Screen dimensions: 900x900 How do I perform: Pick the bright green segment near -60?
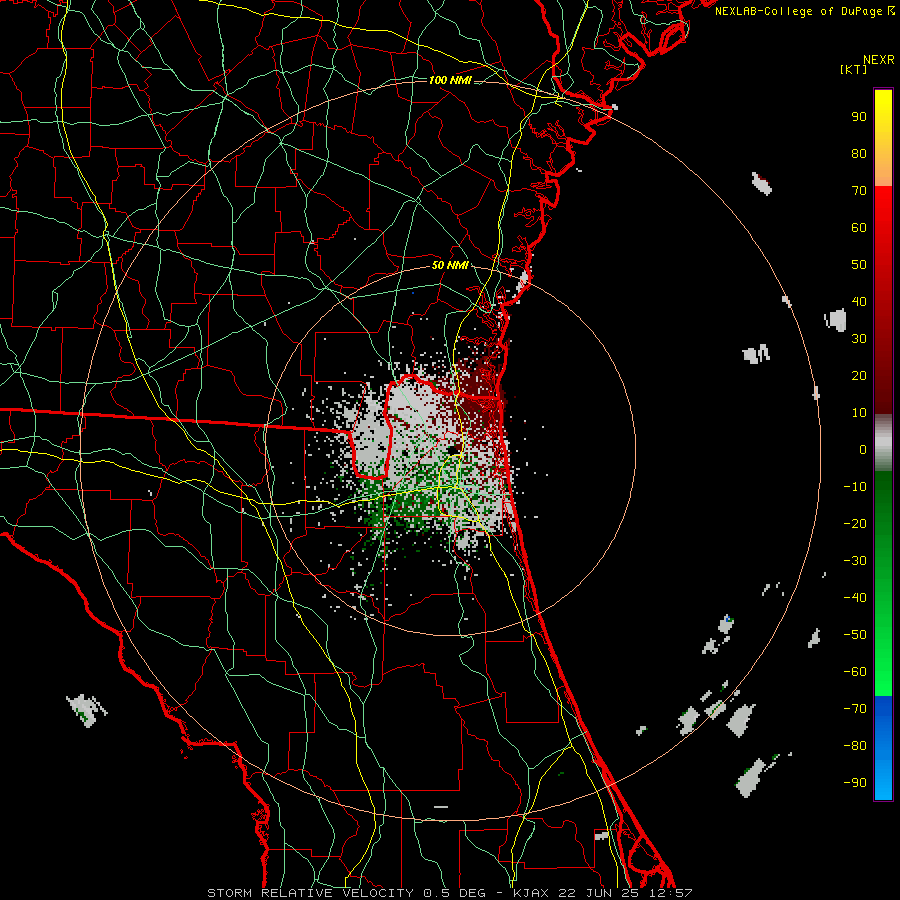click(x=883, y=674)
